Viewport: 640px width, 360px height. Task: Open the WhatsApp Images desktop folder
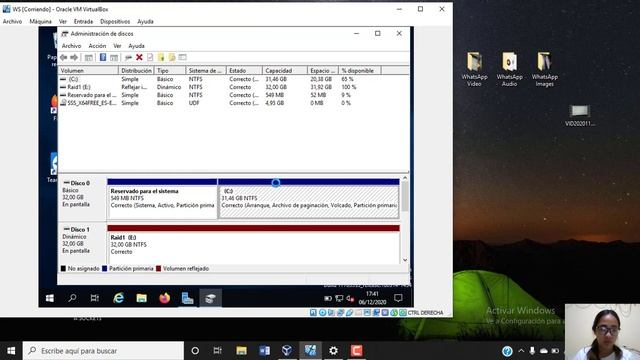click(x=544, y=69)
